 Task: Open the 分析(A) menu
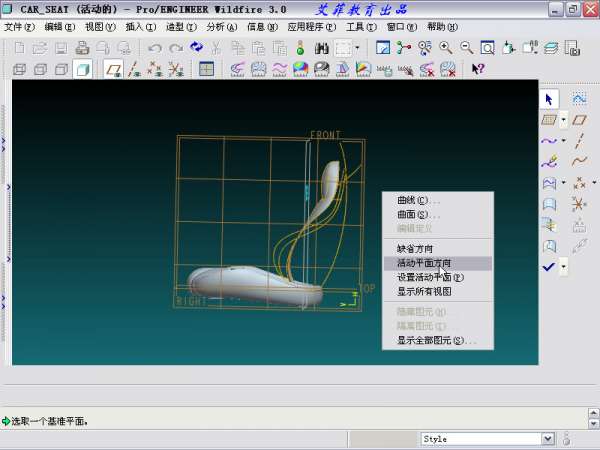click(x=222, y=27)
